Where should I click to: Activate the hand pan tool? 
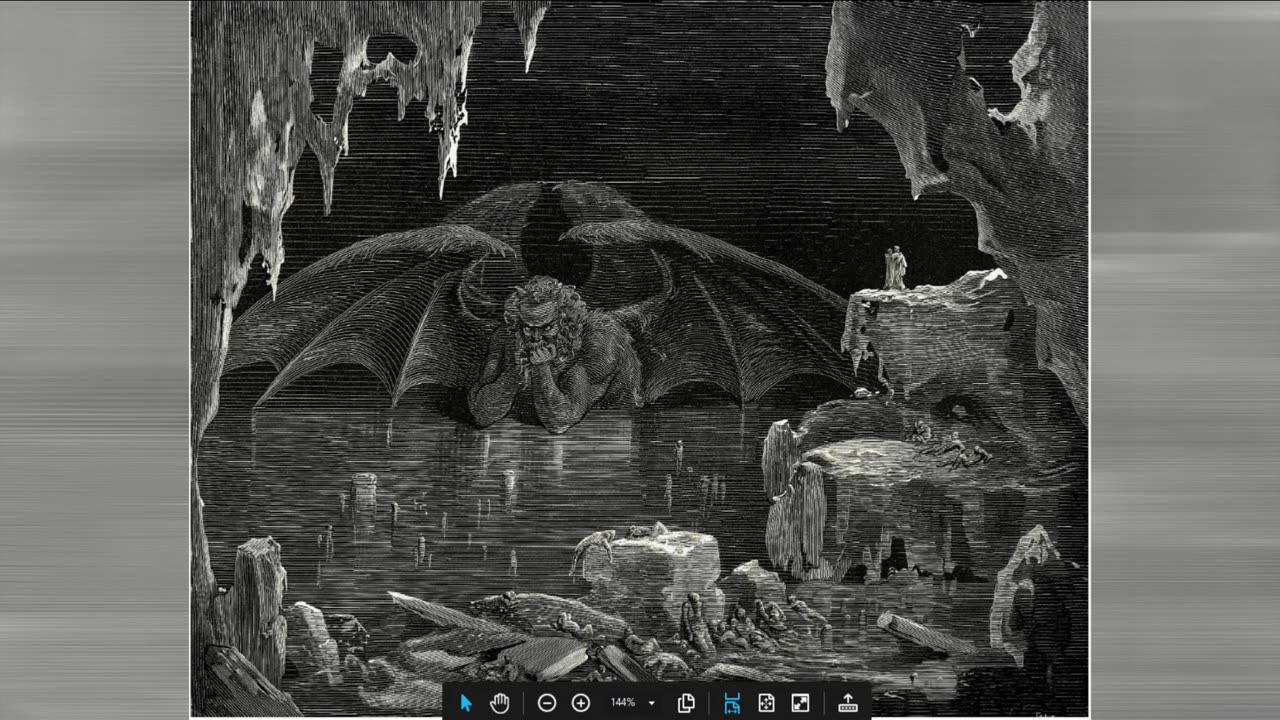click(x=500, y=703)
